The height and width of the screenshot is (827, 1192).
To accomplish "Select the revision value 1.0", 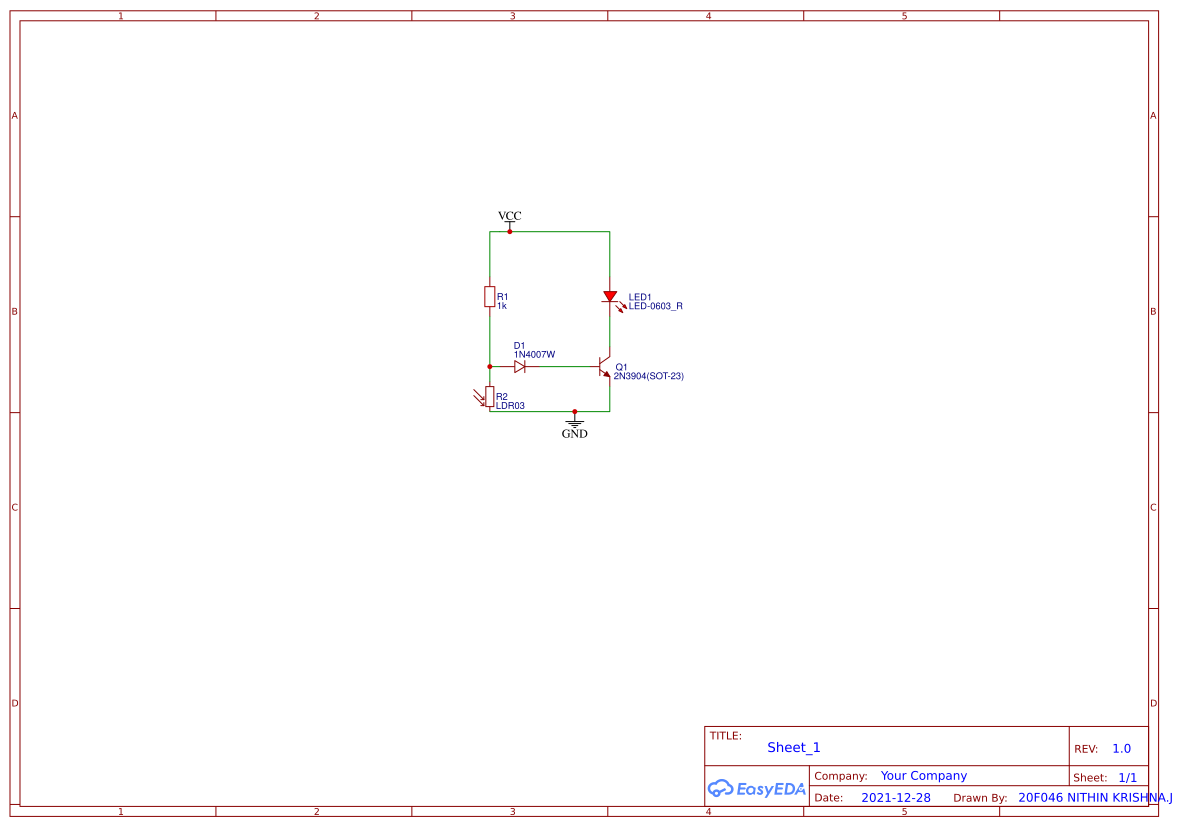I will coord(1122,747).
